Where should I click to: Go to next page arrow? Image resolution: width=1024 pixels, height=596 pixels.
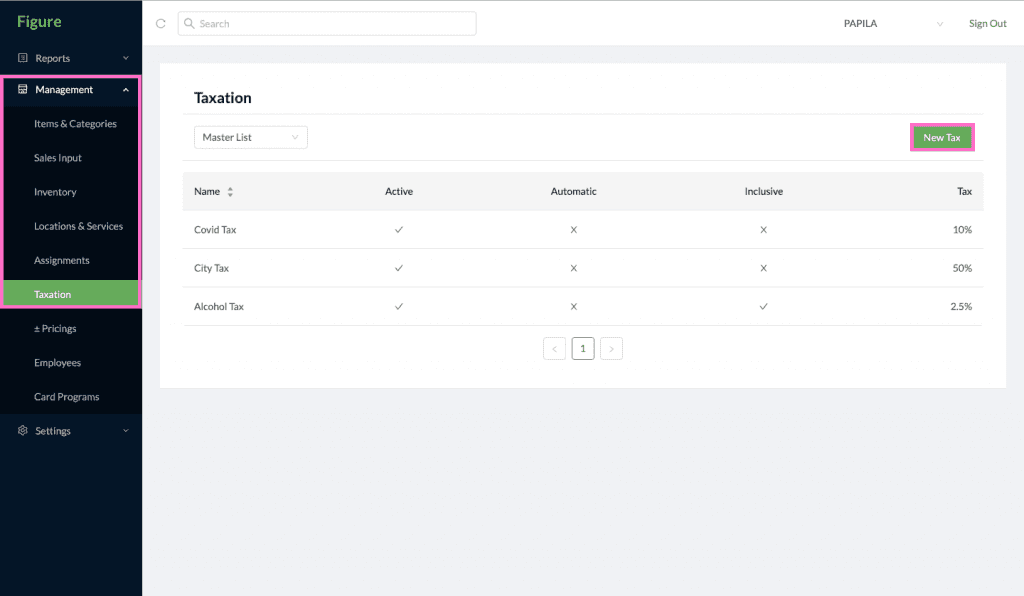tap(611, 349)
